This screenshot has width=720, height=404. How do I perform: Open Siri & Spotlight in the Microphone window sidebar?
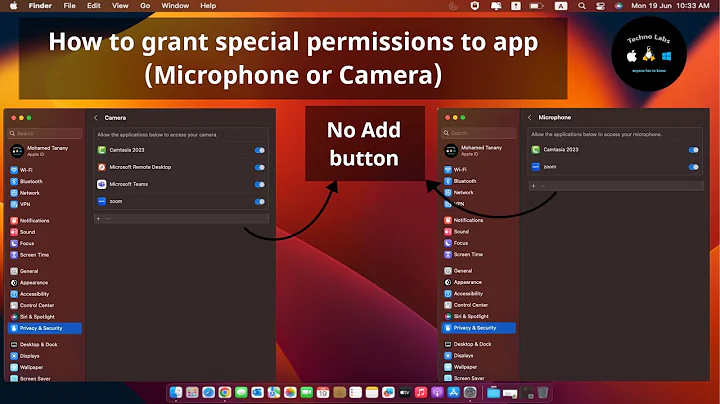[467, 316]
